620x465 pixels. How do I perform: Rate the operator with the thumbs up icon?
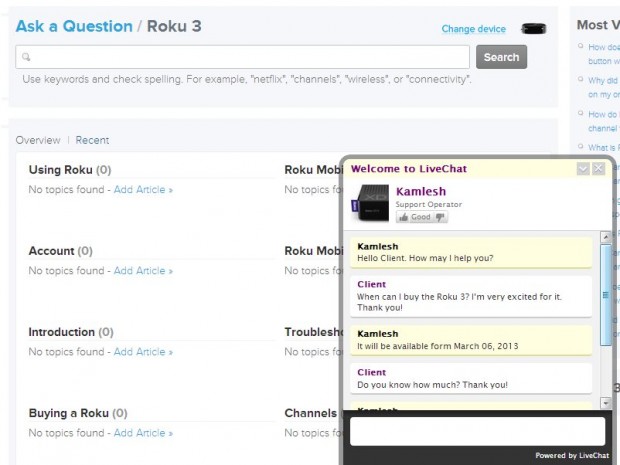[x=403, y=217]
